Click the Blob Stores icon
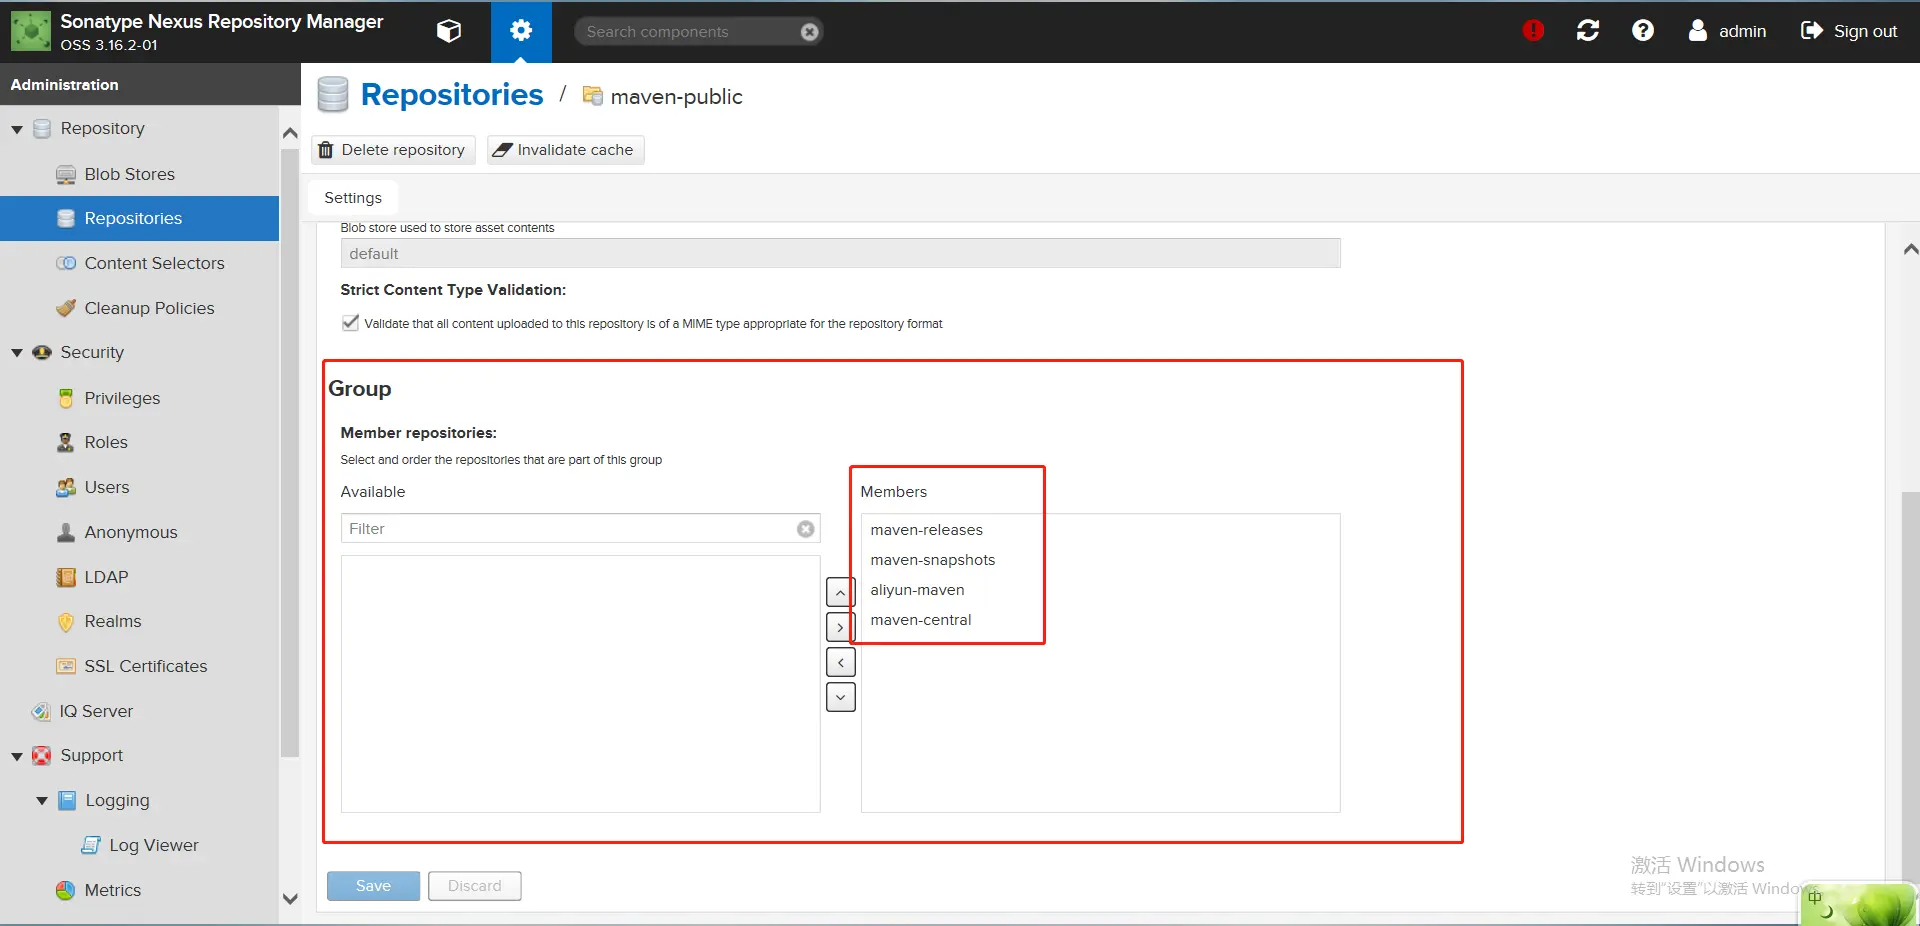 [66, 175]
